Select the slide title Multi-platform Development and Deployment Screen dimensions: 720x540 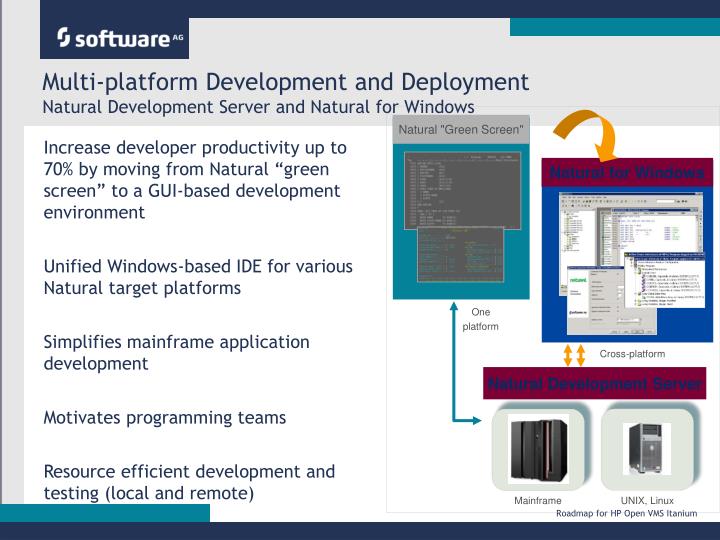[286, 82]
